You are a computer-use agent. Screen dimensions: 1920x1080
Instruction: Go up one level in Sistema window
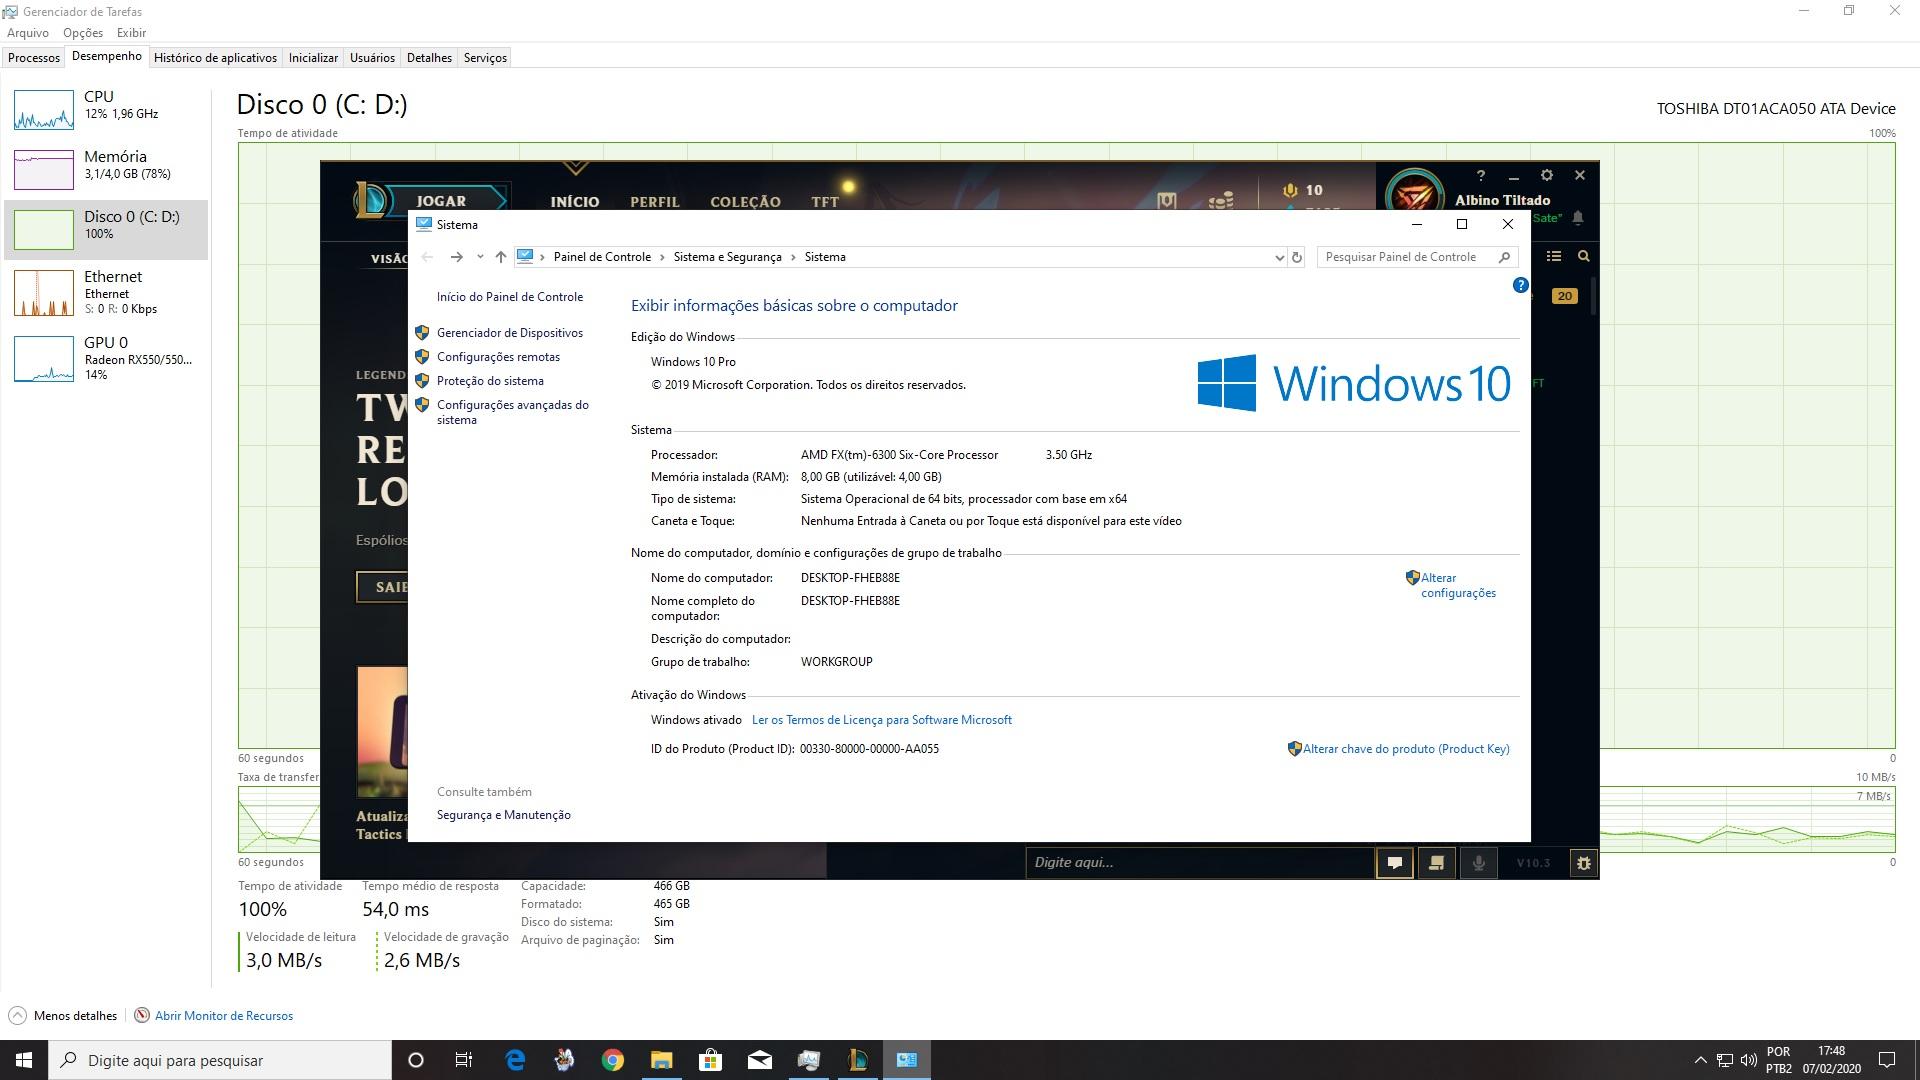click(500, 257)
